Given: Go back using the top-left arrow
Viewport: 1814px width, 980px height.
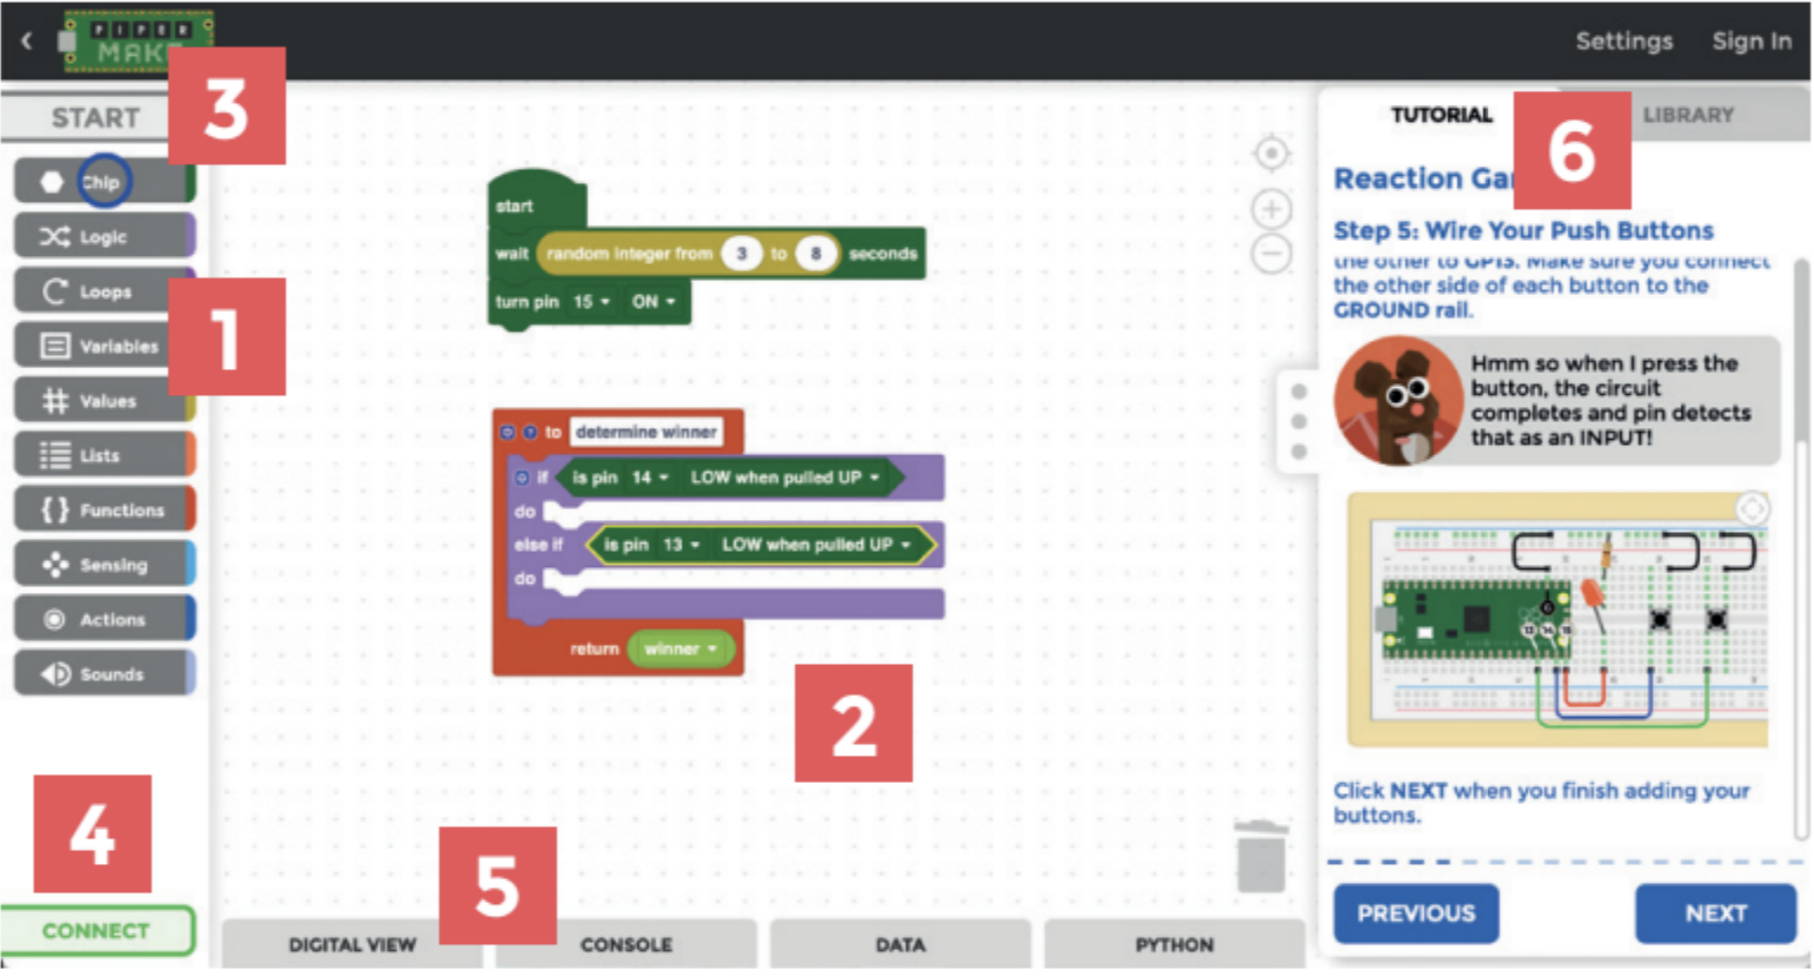Looking at the screenshot, I should pyautogui.click(x=27, y=41).
